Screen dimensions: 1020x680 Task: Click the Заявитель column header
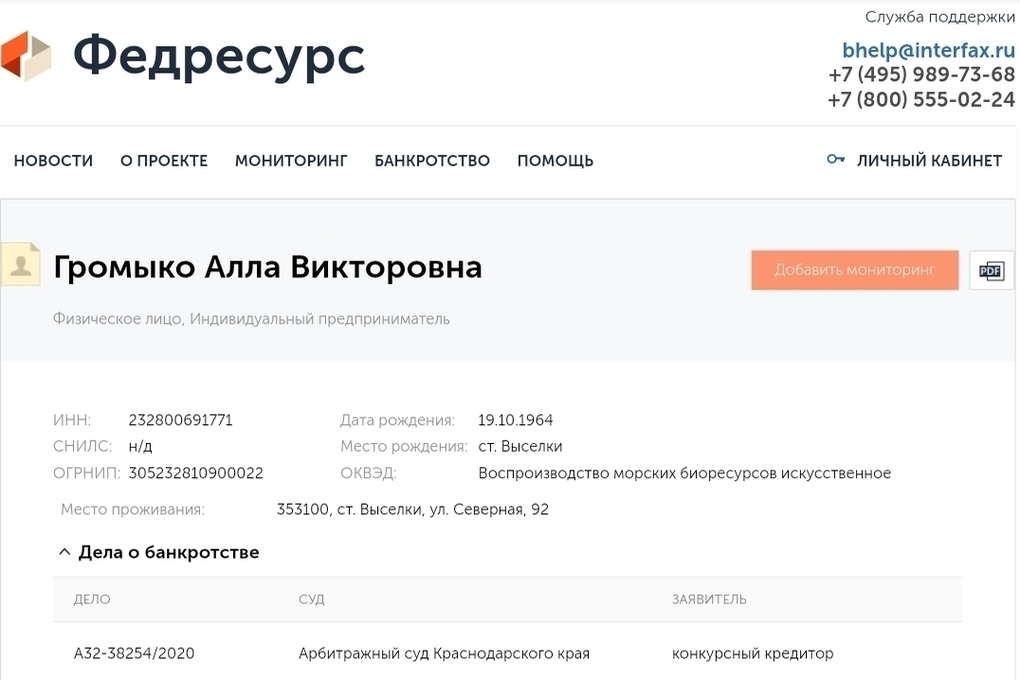[709, 599]
